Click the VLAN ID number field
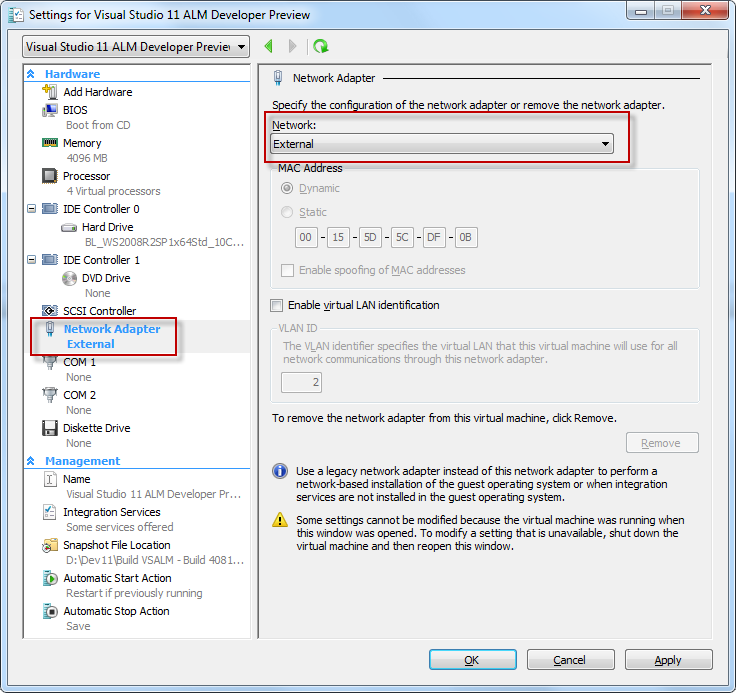 301,382
